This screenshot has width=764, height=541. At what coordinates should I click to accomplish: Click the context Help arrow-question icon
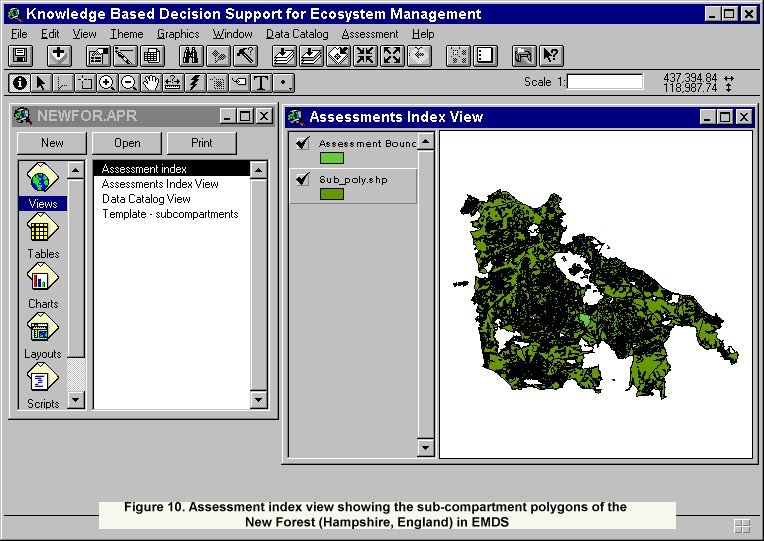(551, 56)
